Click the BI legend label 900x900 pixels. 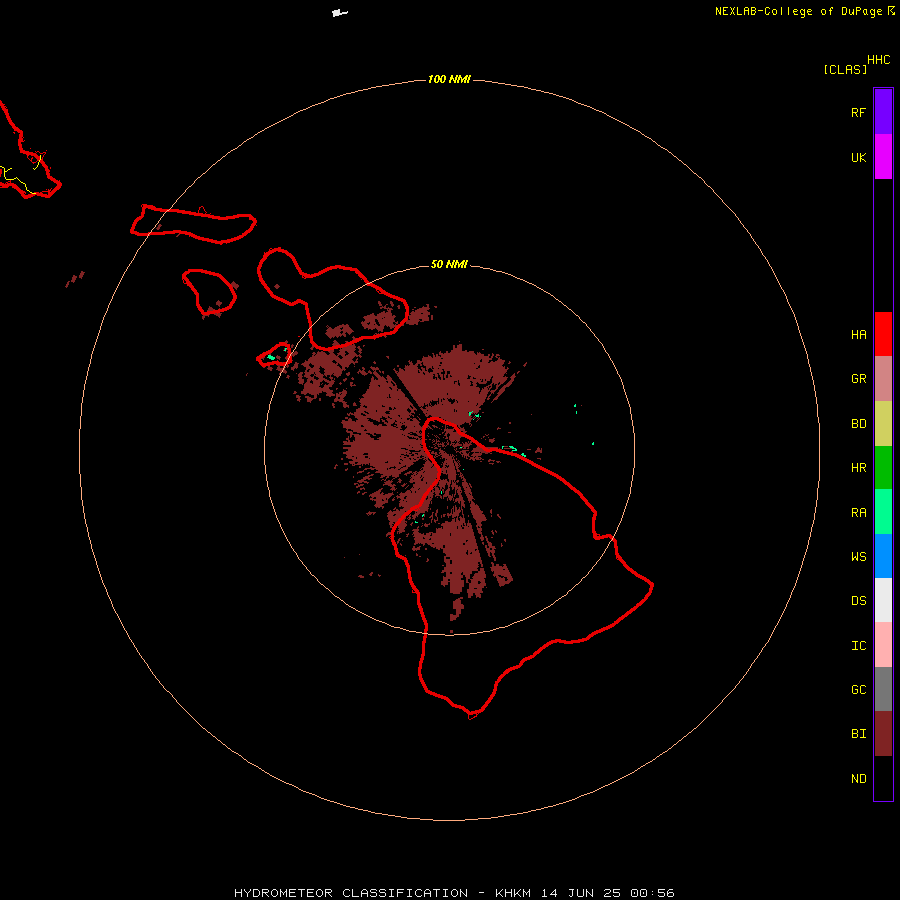pos(858,734)
